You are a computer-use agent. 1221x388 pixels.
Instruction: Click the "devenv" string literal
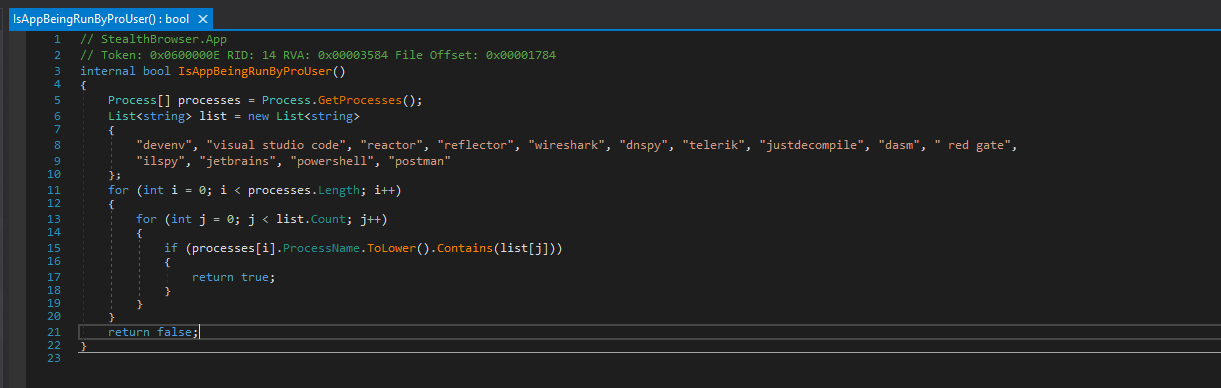point(164,146)
